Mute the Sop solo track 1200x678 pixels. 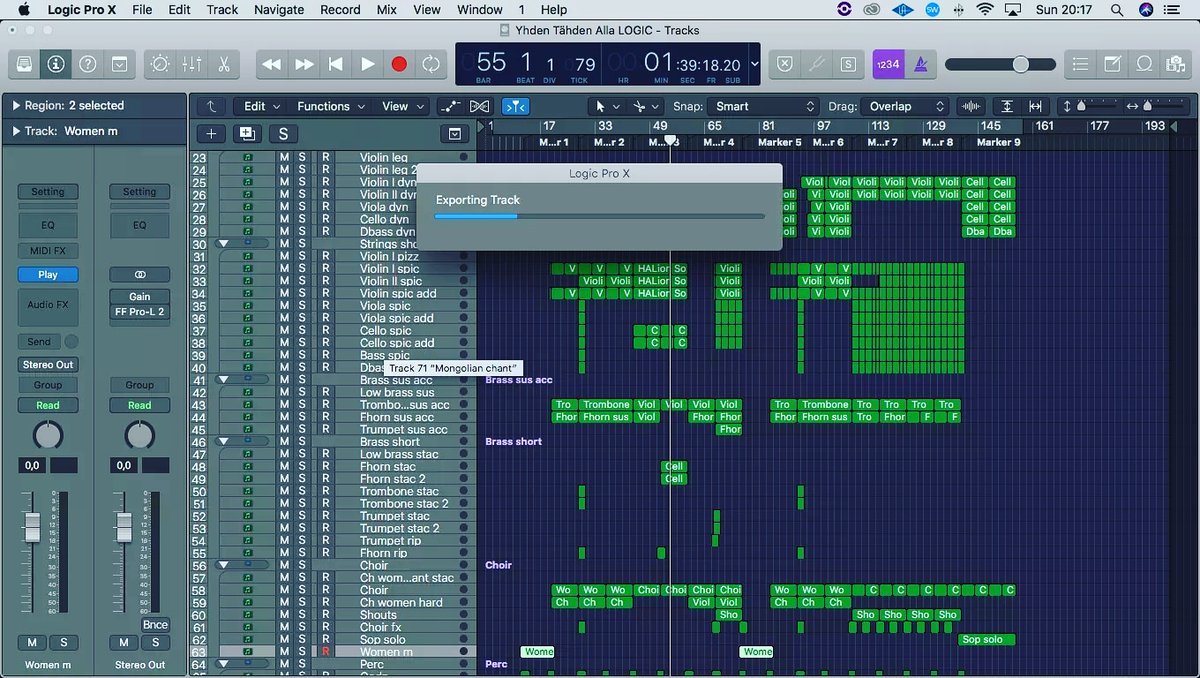point(284,640)
